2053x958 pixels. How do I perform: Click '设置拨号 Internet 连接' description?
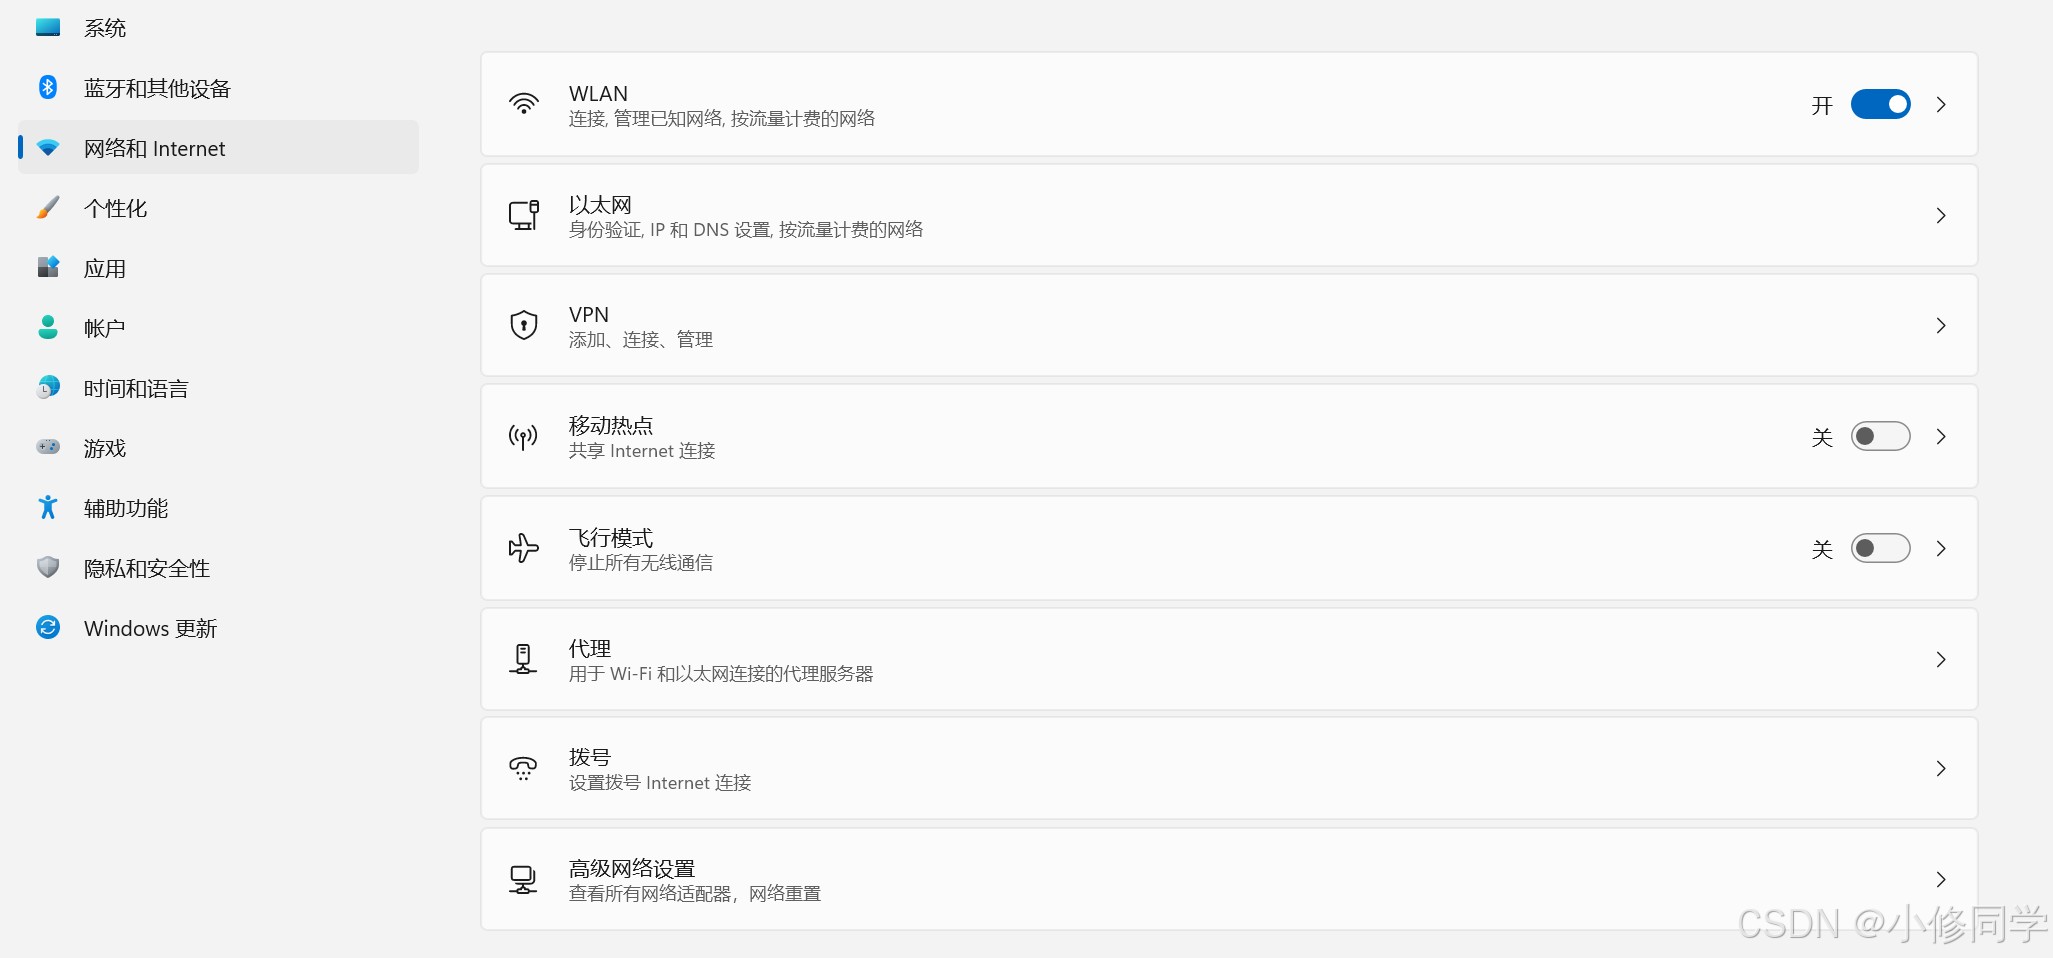[660, 782]
